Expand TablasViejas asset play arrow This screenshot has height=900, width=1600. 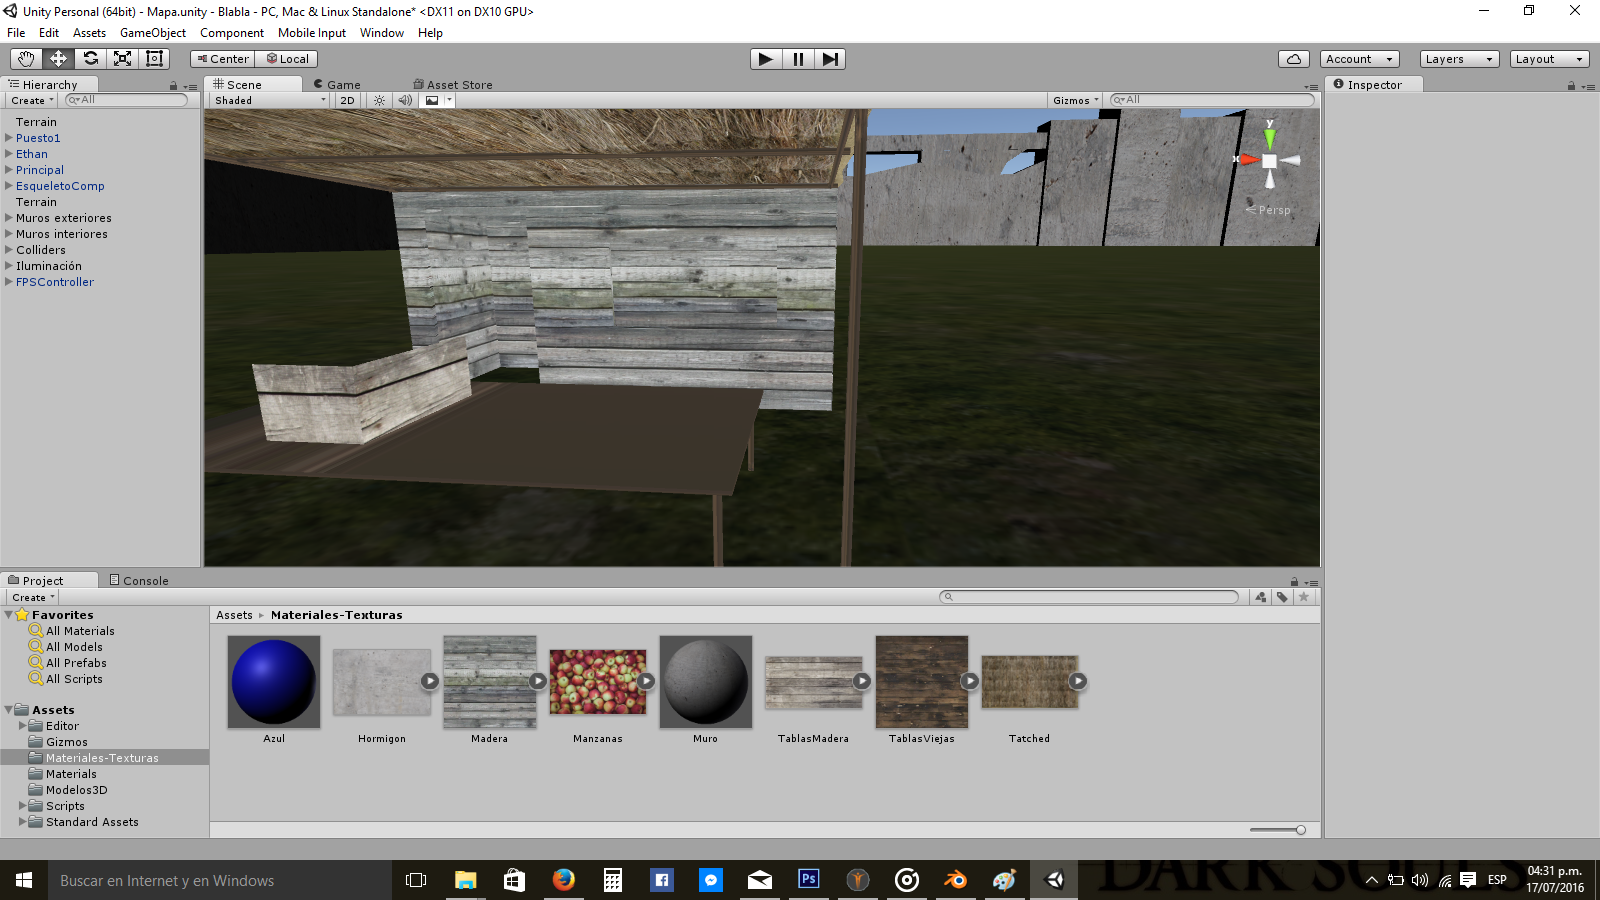970,681
